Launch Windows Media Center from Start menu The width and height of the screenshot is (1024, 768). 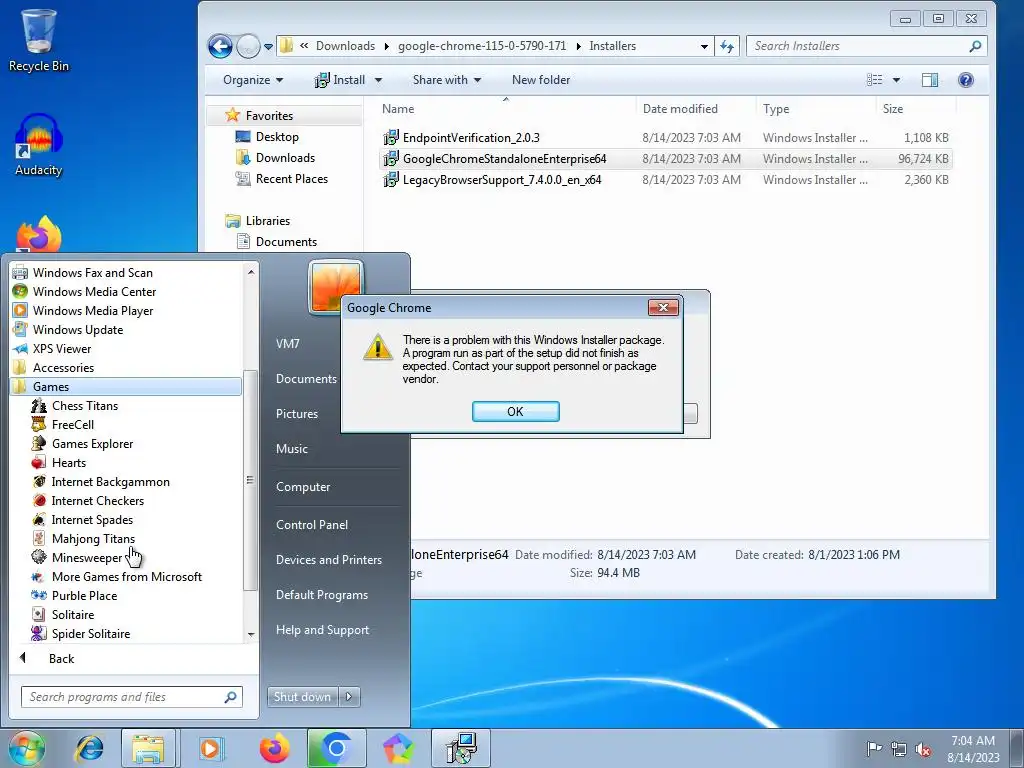pos(94,292)
